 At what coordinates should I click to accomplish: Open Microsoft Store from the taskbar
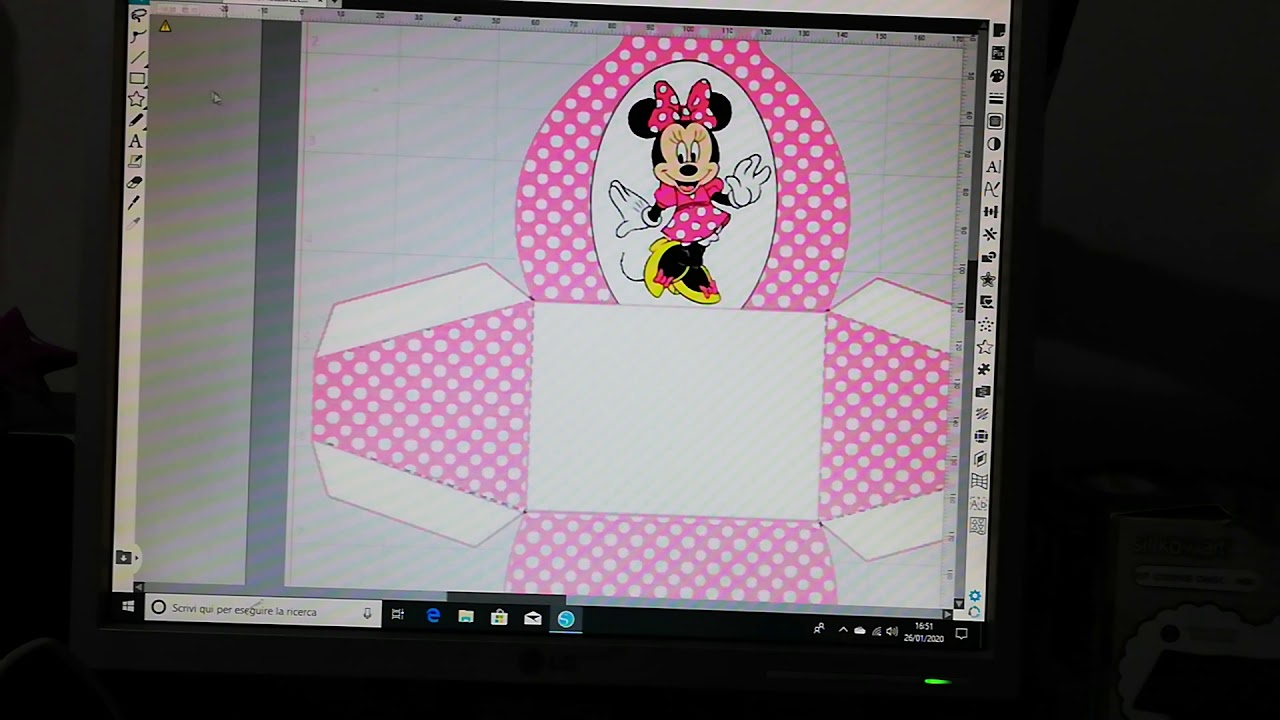499,618
